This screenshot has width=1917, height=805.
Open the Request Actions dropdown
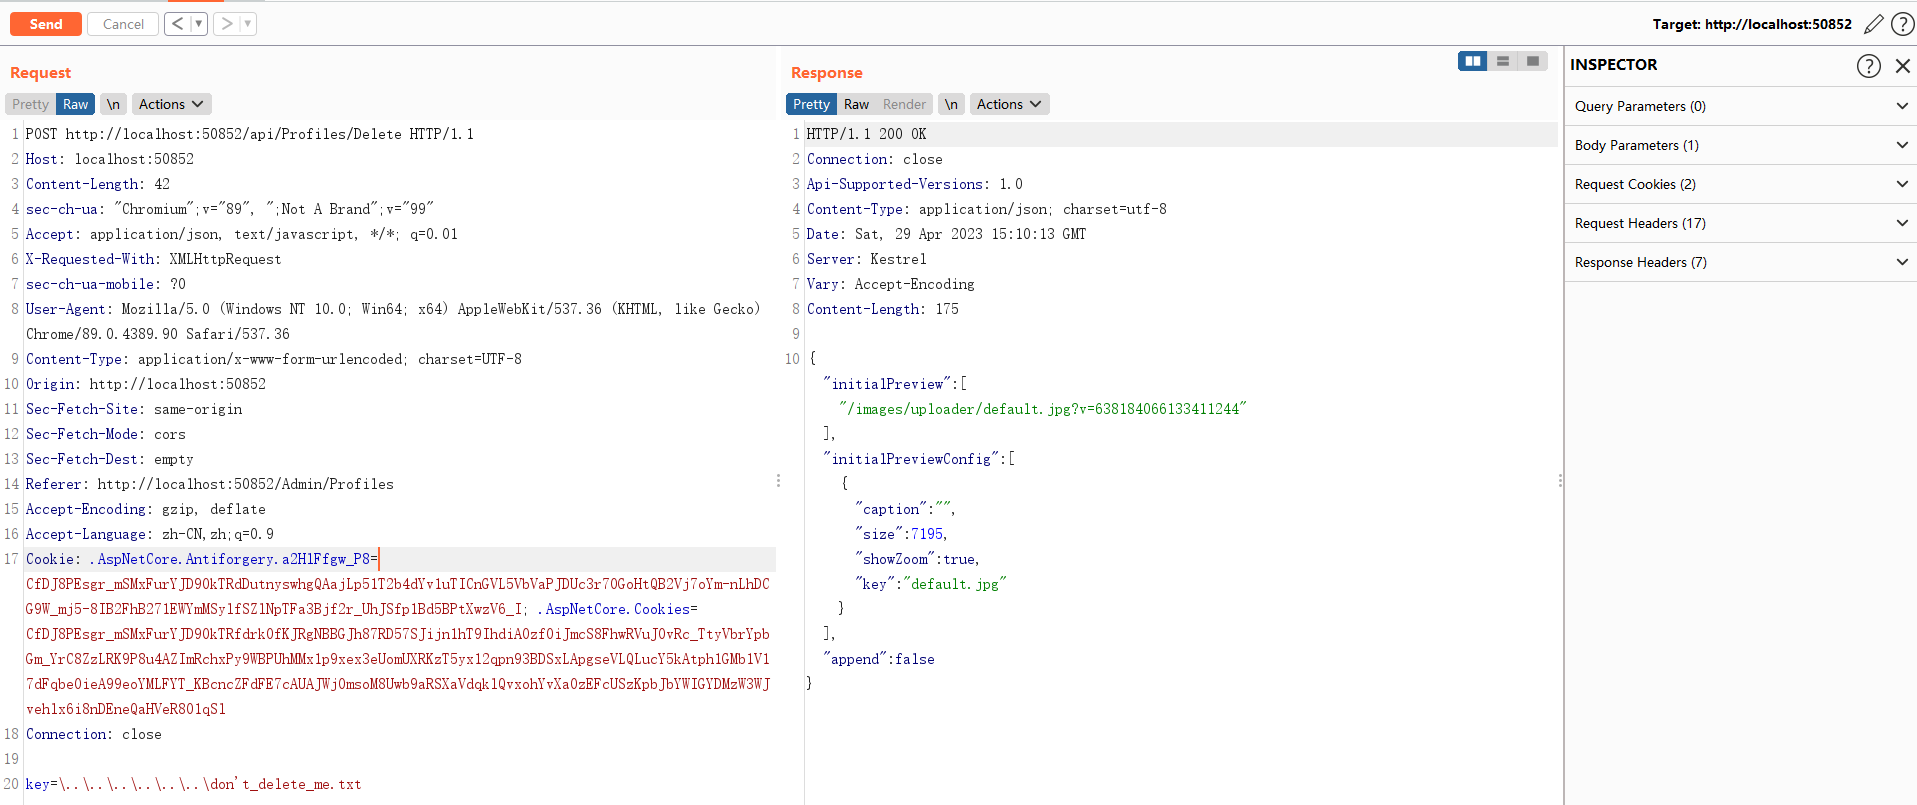click(x=171, y=104)
